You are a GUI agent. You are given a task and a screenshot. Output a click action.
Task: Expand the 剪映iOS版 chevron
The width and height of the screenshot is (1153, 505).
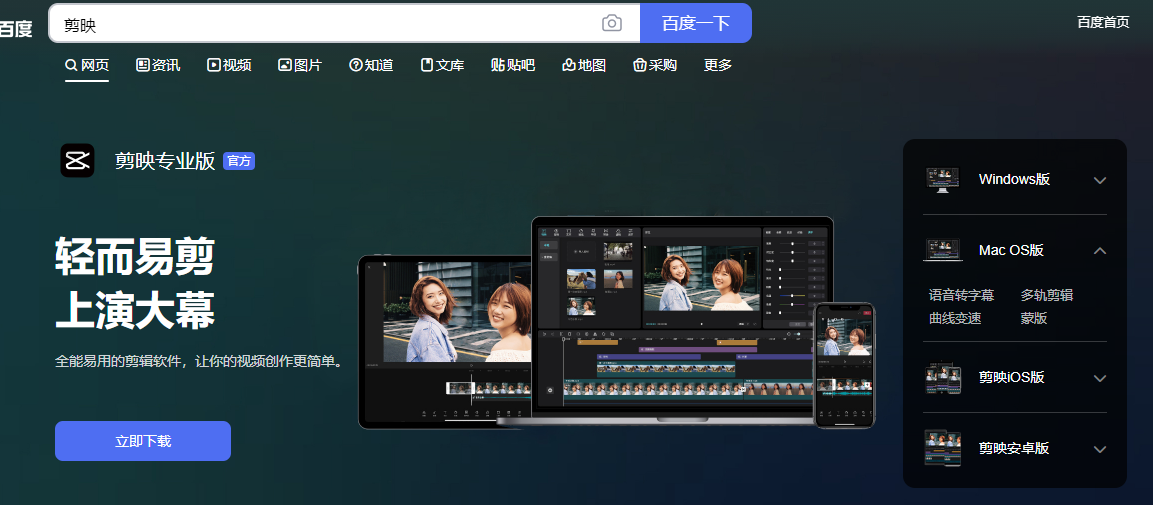[1100, 379]
